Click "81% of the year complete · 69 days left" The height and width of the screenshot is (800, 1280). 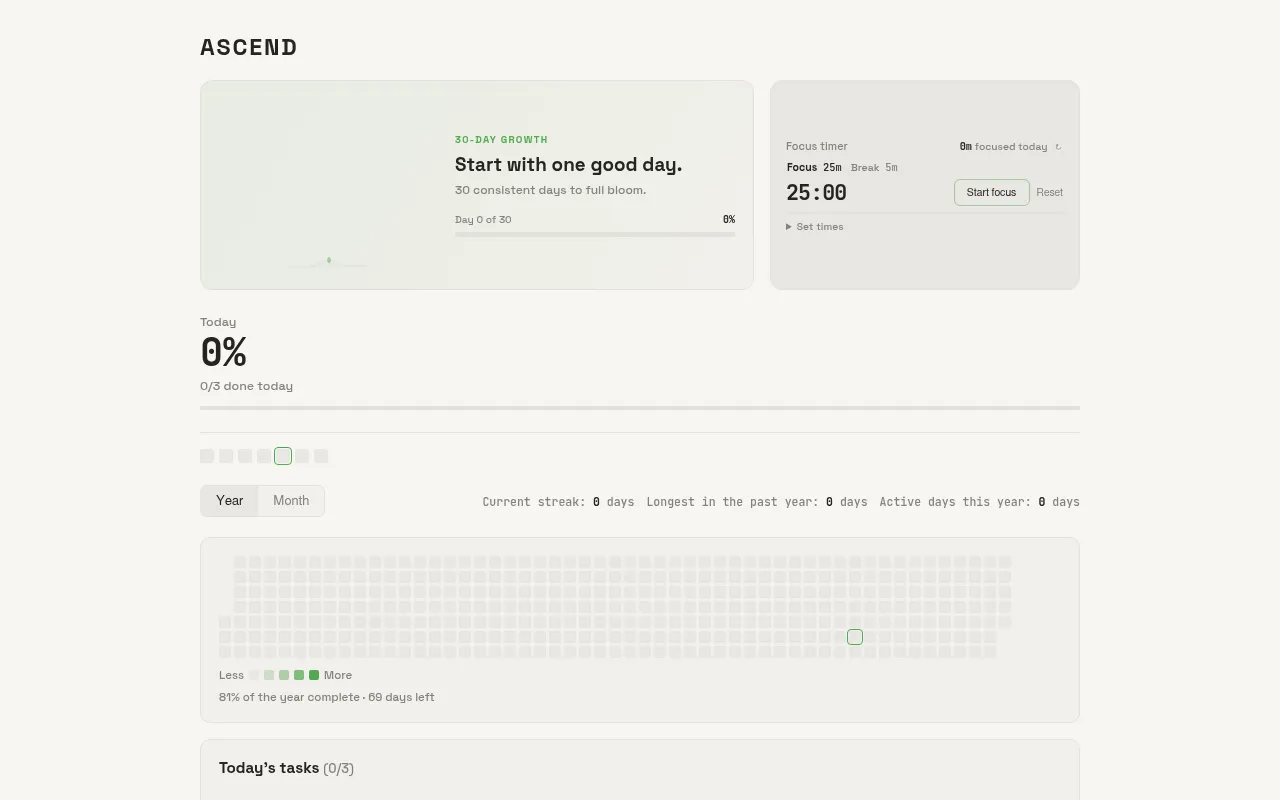(327, 697)
